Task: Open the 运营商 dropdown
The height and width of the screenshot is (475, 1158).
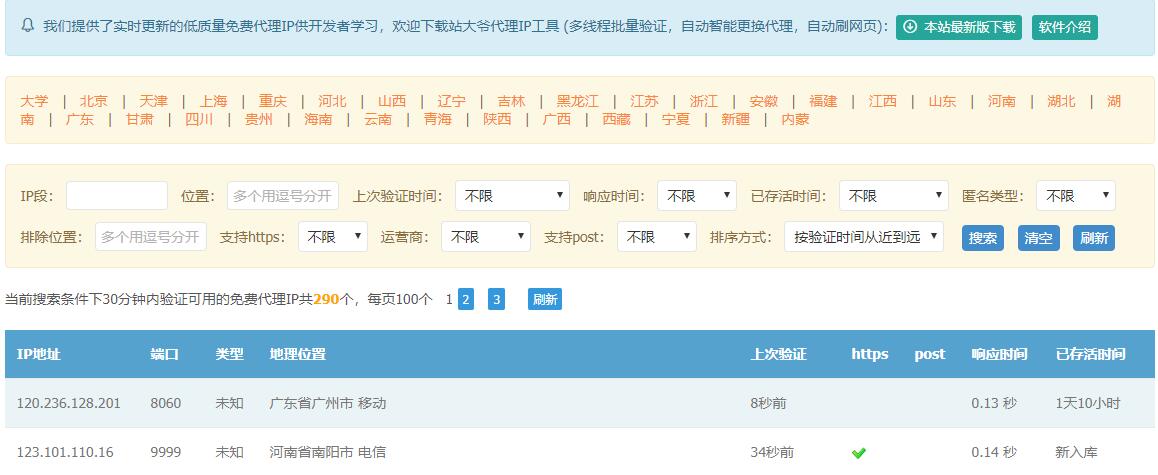Action: 485,236
